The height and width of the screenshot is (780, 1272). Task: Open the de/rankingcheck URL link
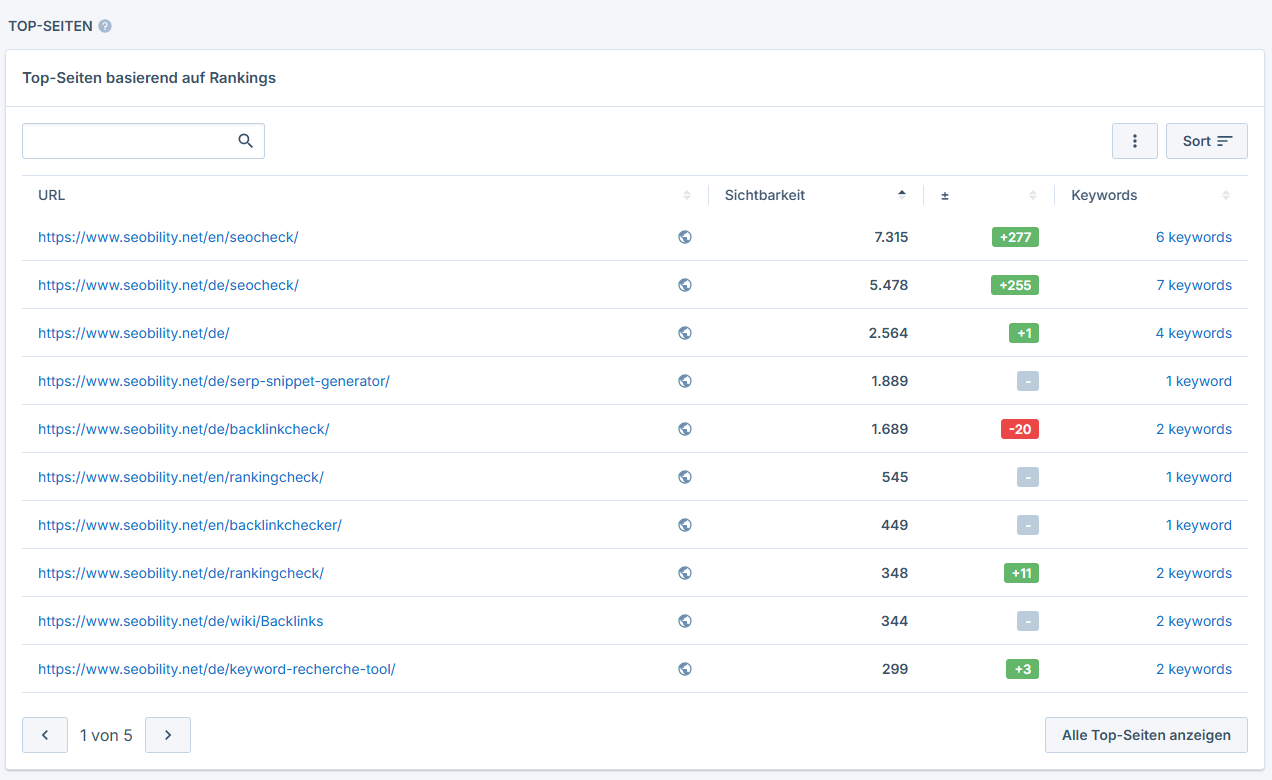coord(181,573)
